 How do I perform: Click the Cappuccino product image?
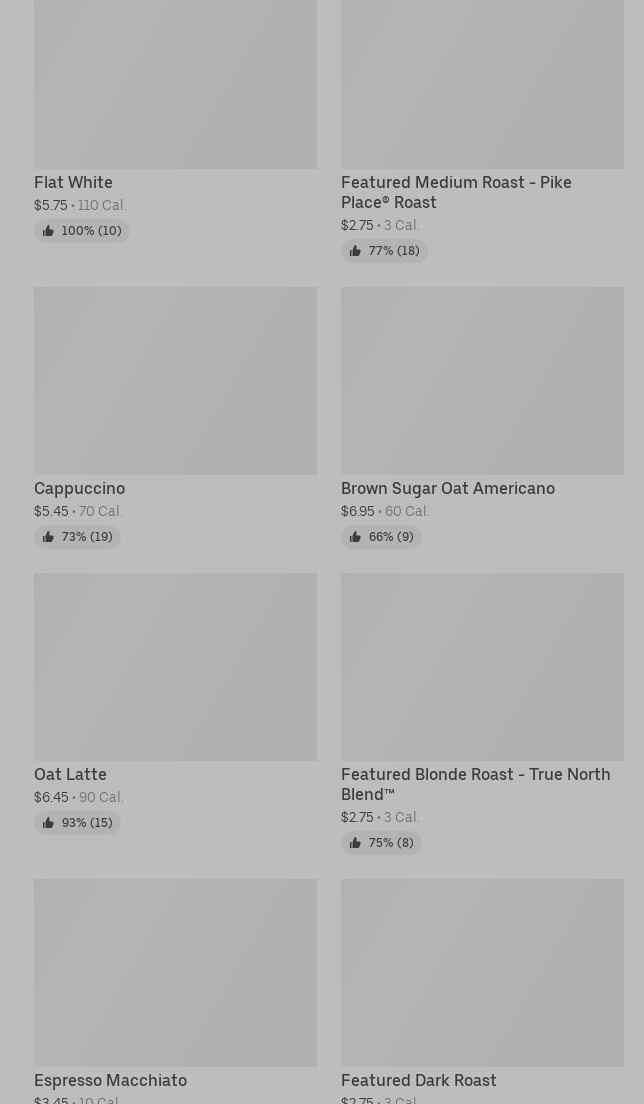tap(175, 381)
